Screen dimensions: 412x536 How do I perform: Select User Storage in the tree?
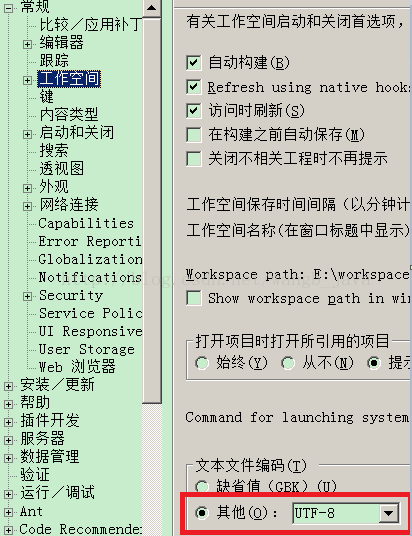tap(87, 349)
